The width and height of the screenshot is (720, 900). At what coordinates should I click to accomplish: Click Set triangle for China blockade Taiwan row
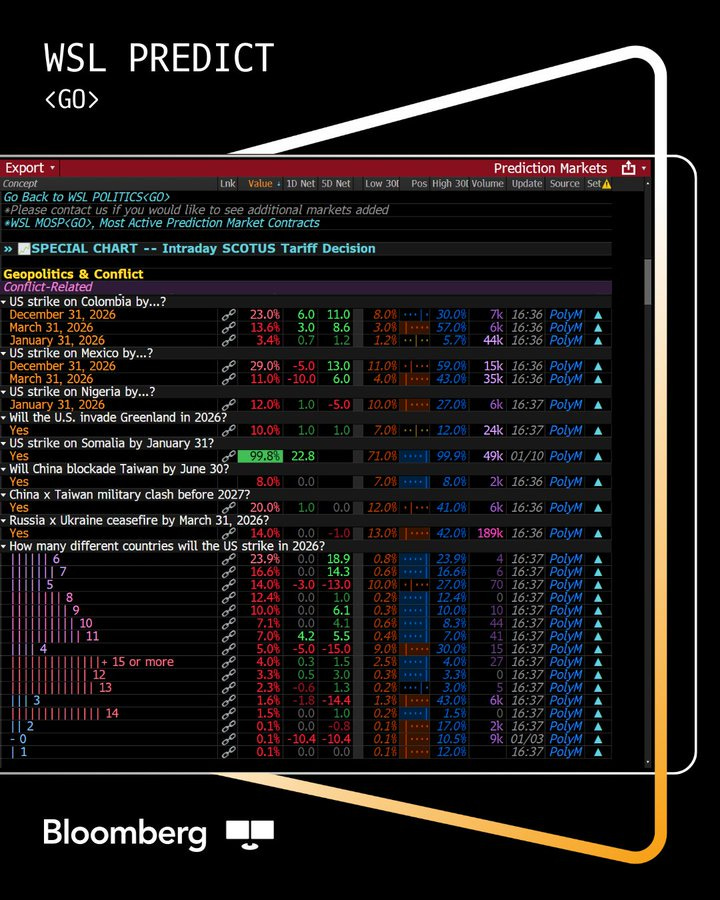598,482
